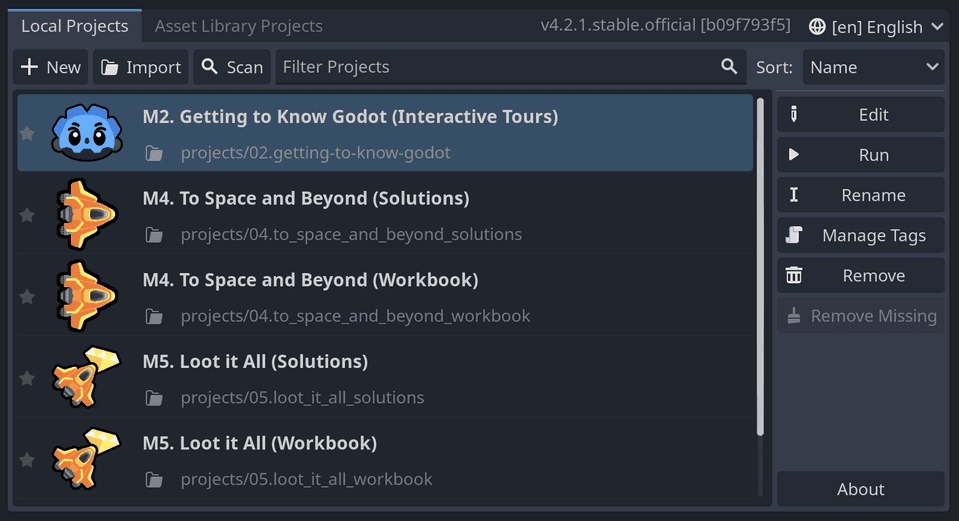Click the trash icon on Remove button
Viewport: 959px width, 521px height.
(x=794, y=275)
